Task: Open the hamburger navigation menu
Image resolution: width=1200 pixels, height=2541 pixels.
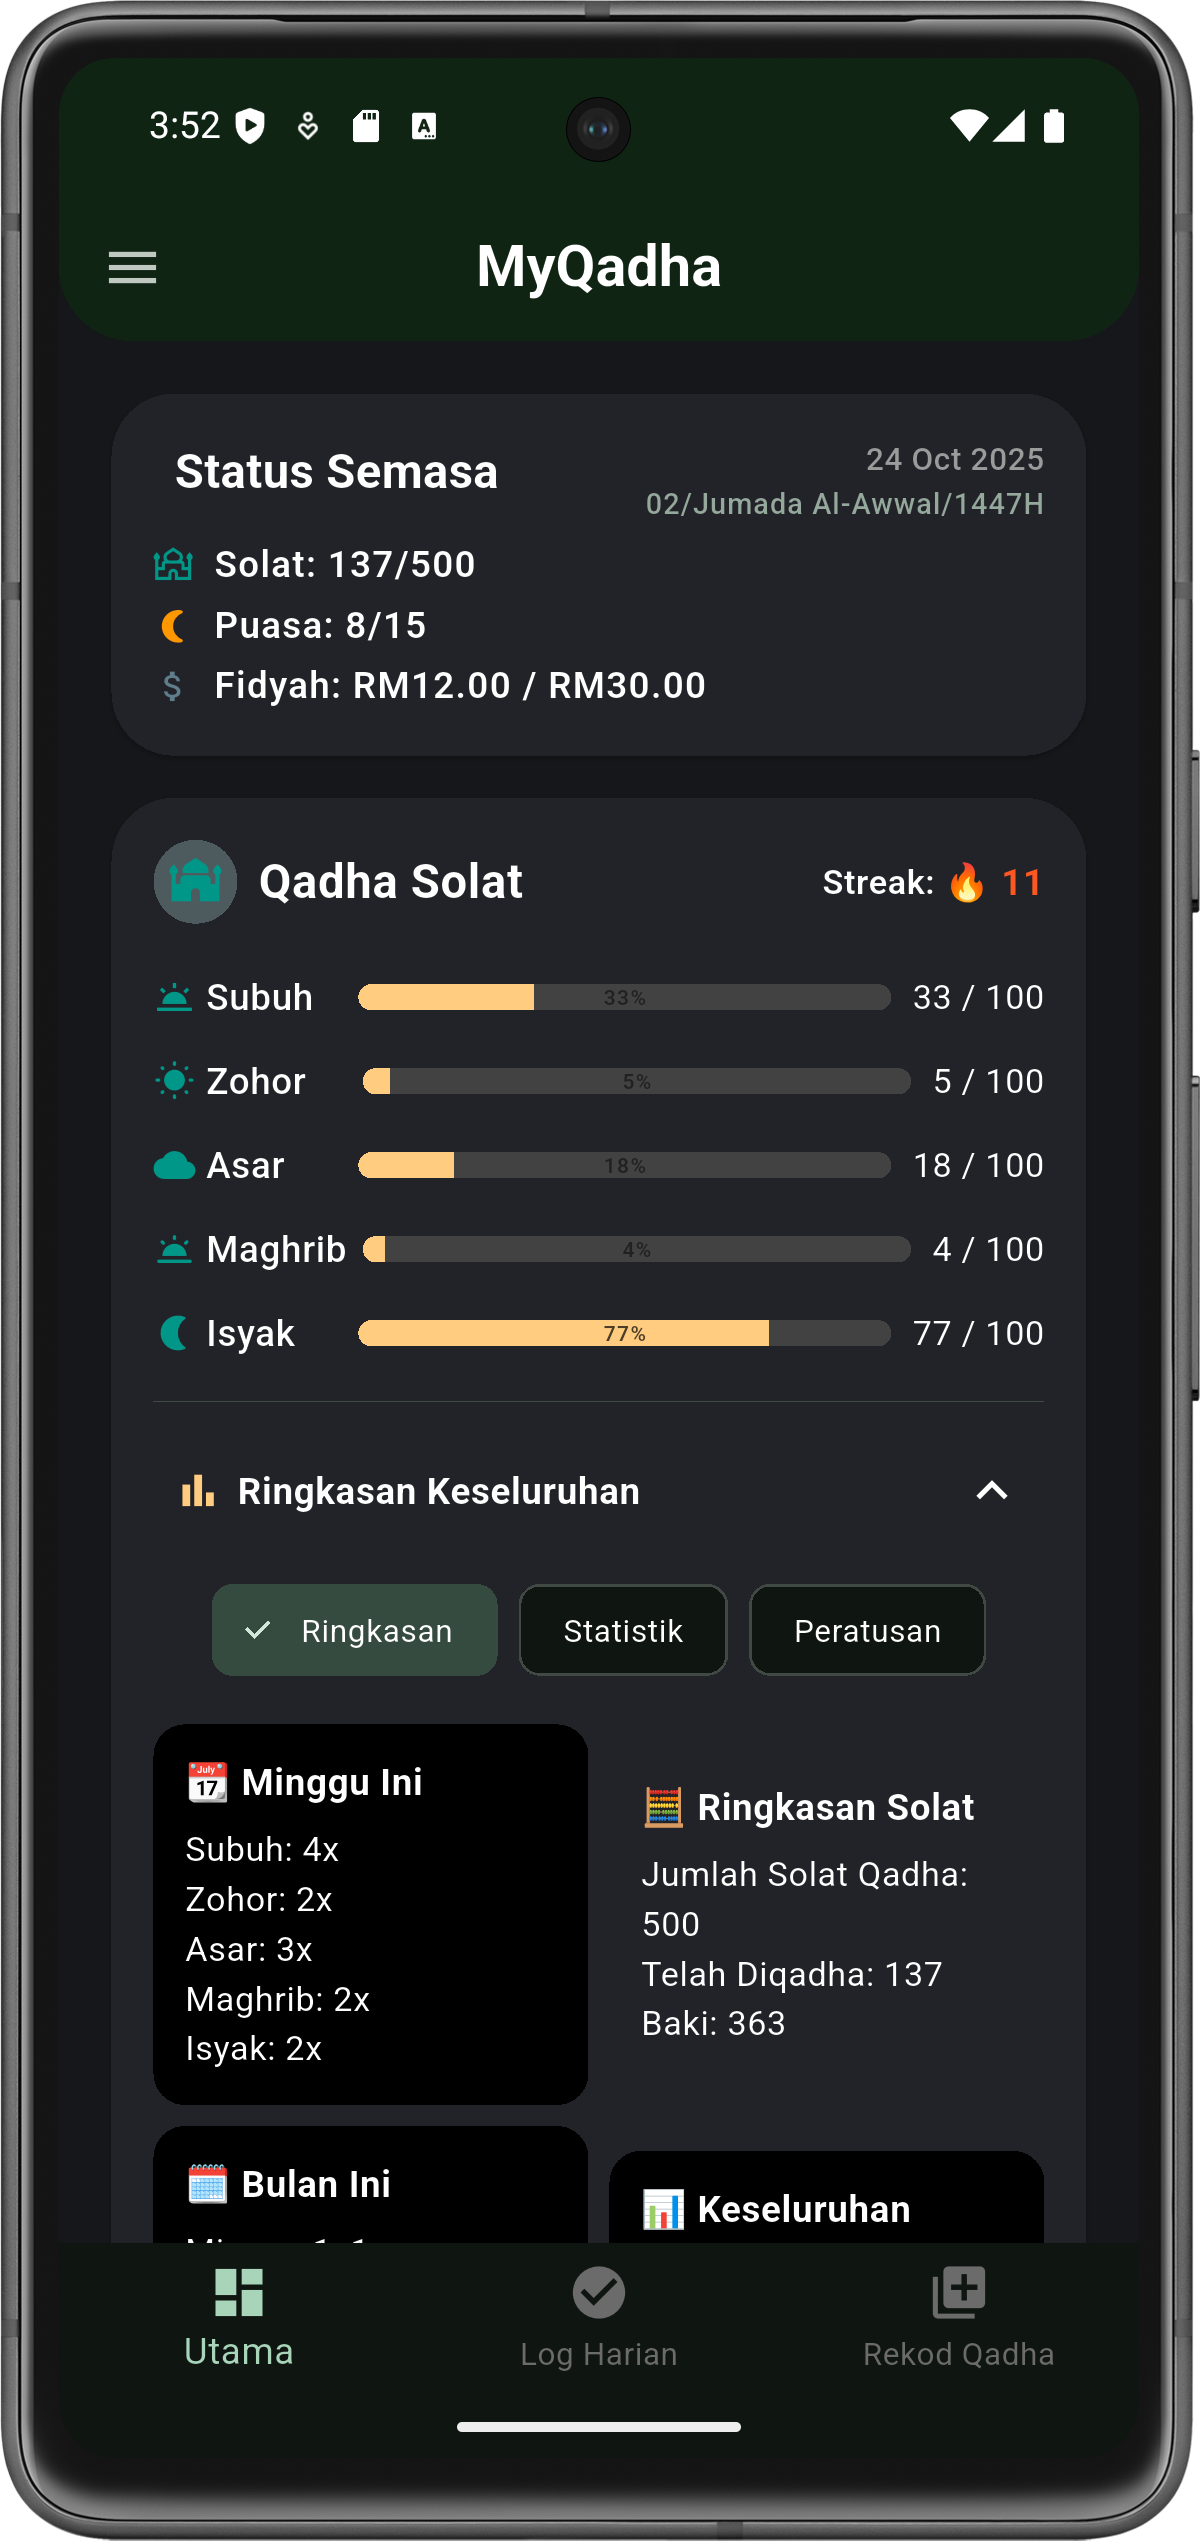Action: tap(132, 267)
